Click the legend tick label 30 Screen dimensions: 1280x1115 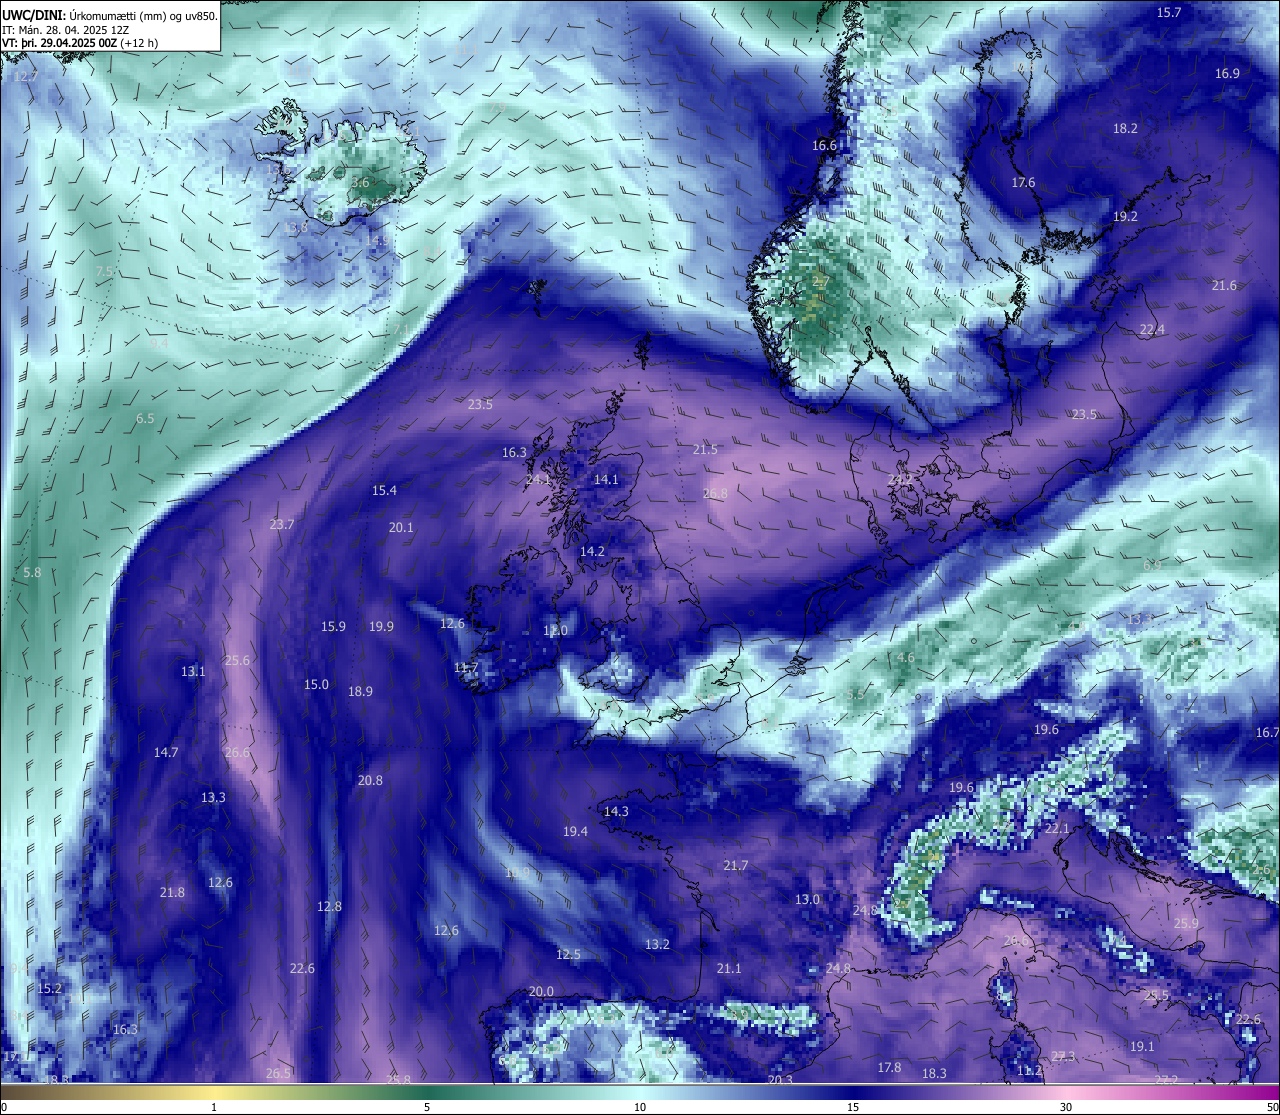tap(1066, 1107)
